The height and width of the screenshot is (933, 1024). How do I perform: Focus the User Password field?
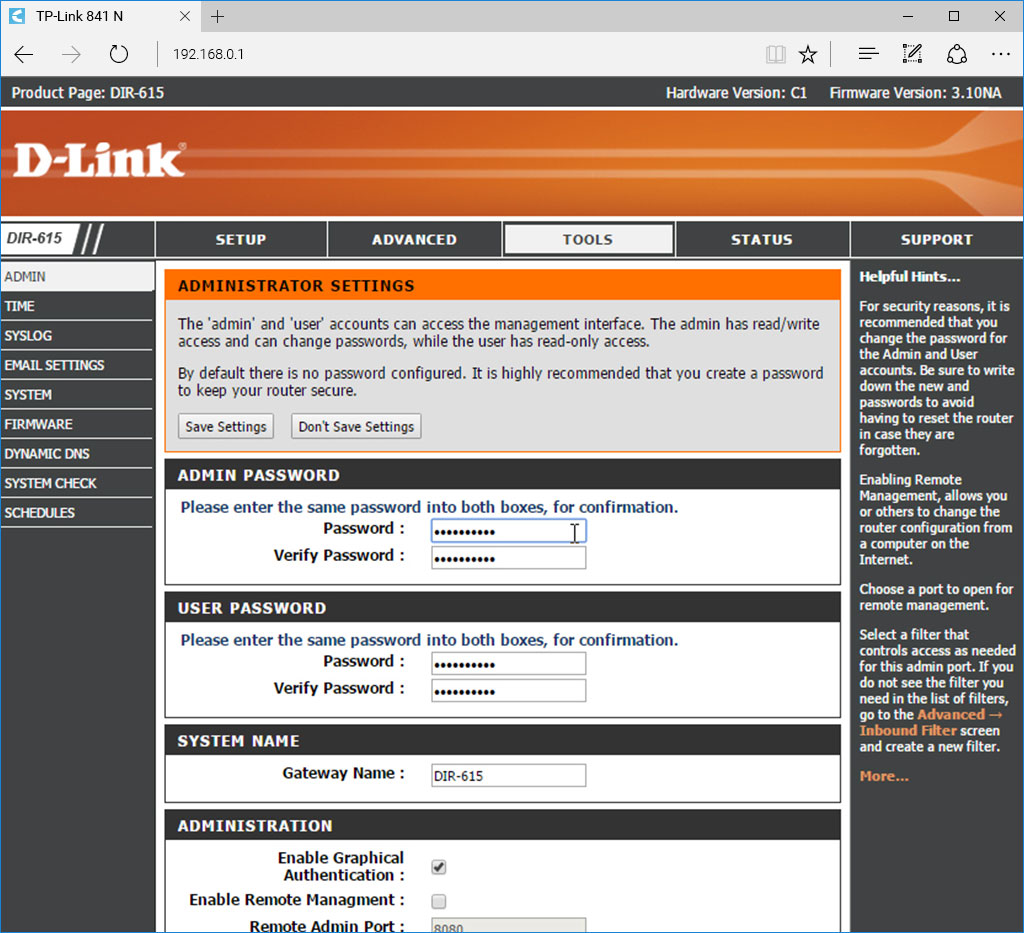click(508, 664)
